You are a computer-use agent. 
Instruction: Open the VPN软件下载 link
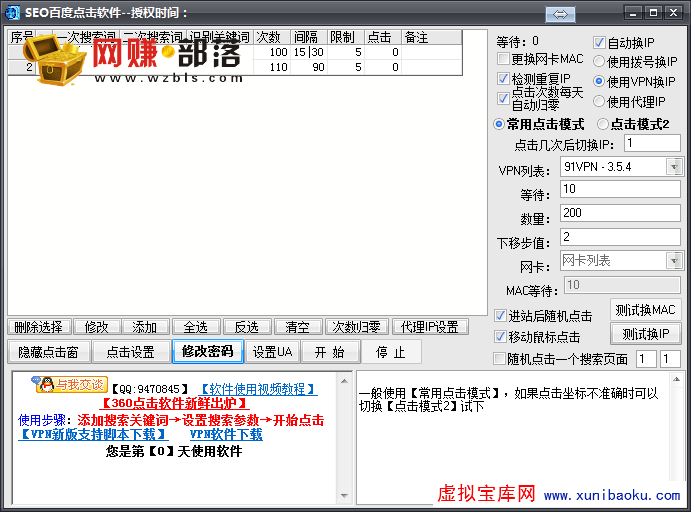click(226, 435)
